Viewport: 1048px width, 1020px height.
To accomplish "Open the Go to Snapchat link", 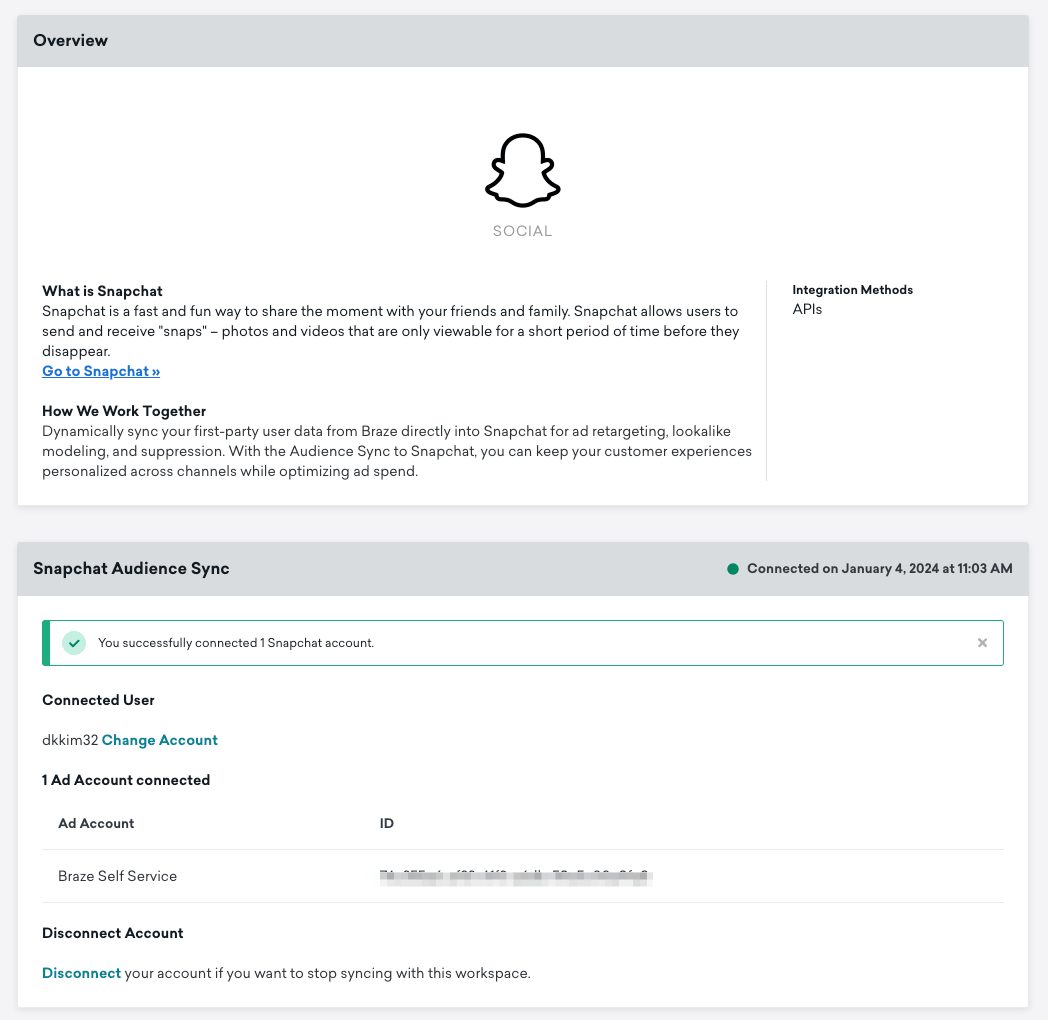I will tap(100, 371).
